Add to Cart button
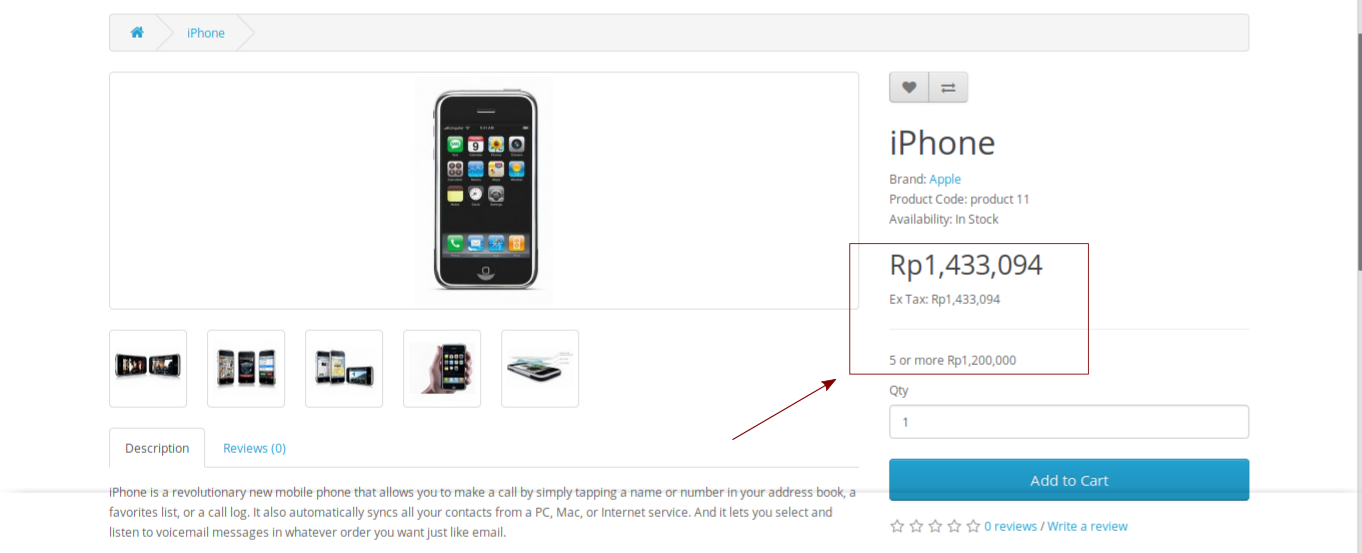This screenshot has height=553, width=1362. pyautogui.click(x=1069, y=480)
